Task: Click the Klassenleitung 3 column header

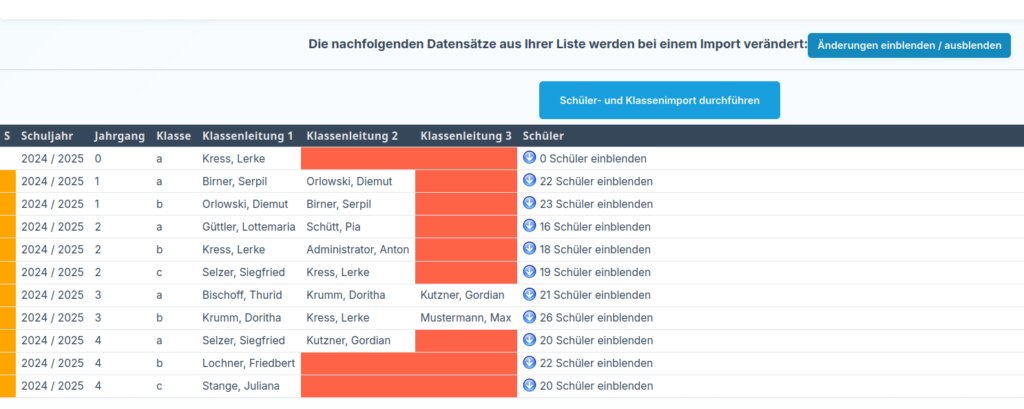Action: tap(466, 135)
